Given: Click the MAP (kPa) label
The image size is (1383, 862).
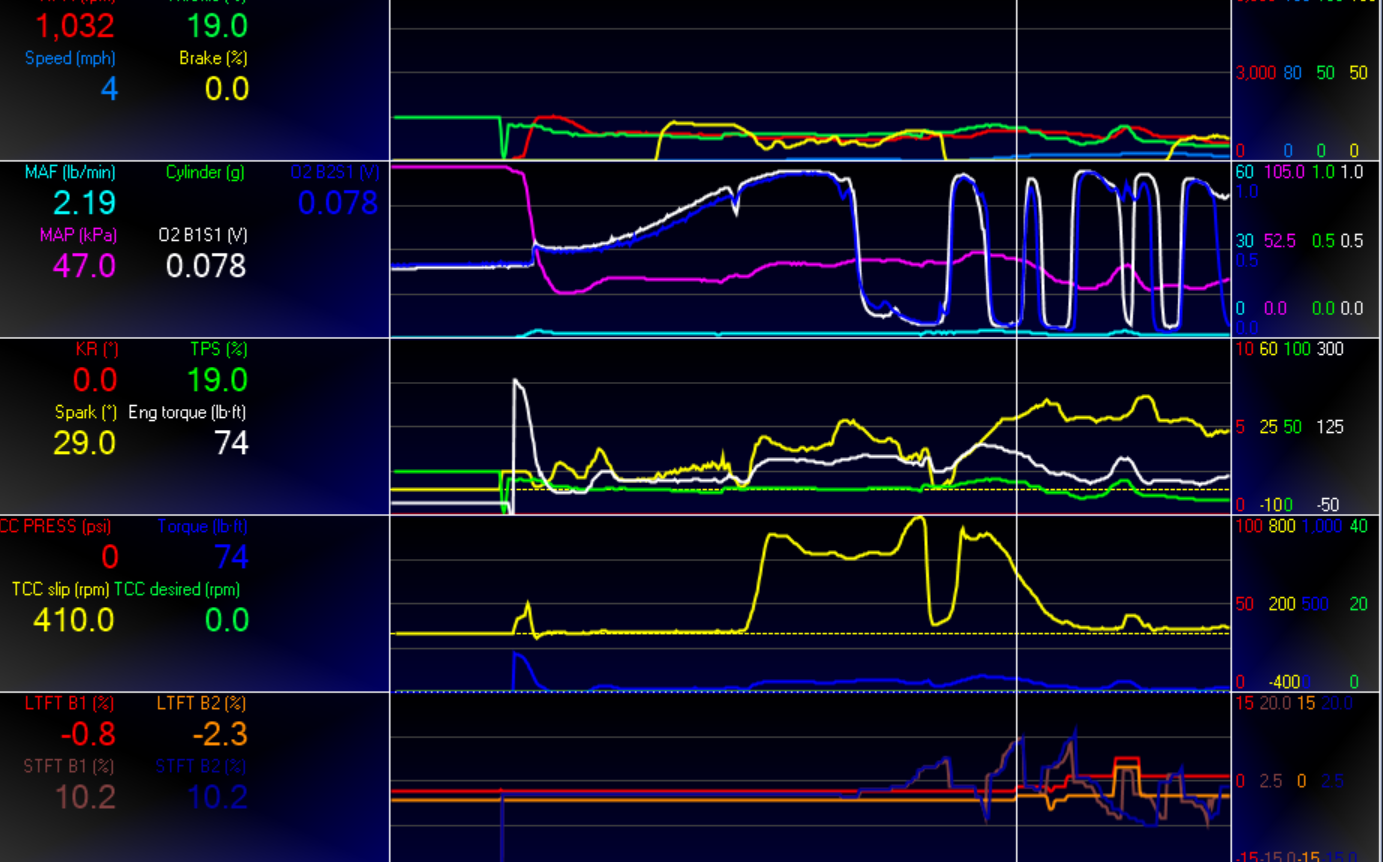Looking at the screenshot, I should pyautogui.click(x=78, y=235).
